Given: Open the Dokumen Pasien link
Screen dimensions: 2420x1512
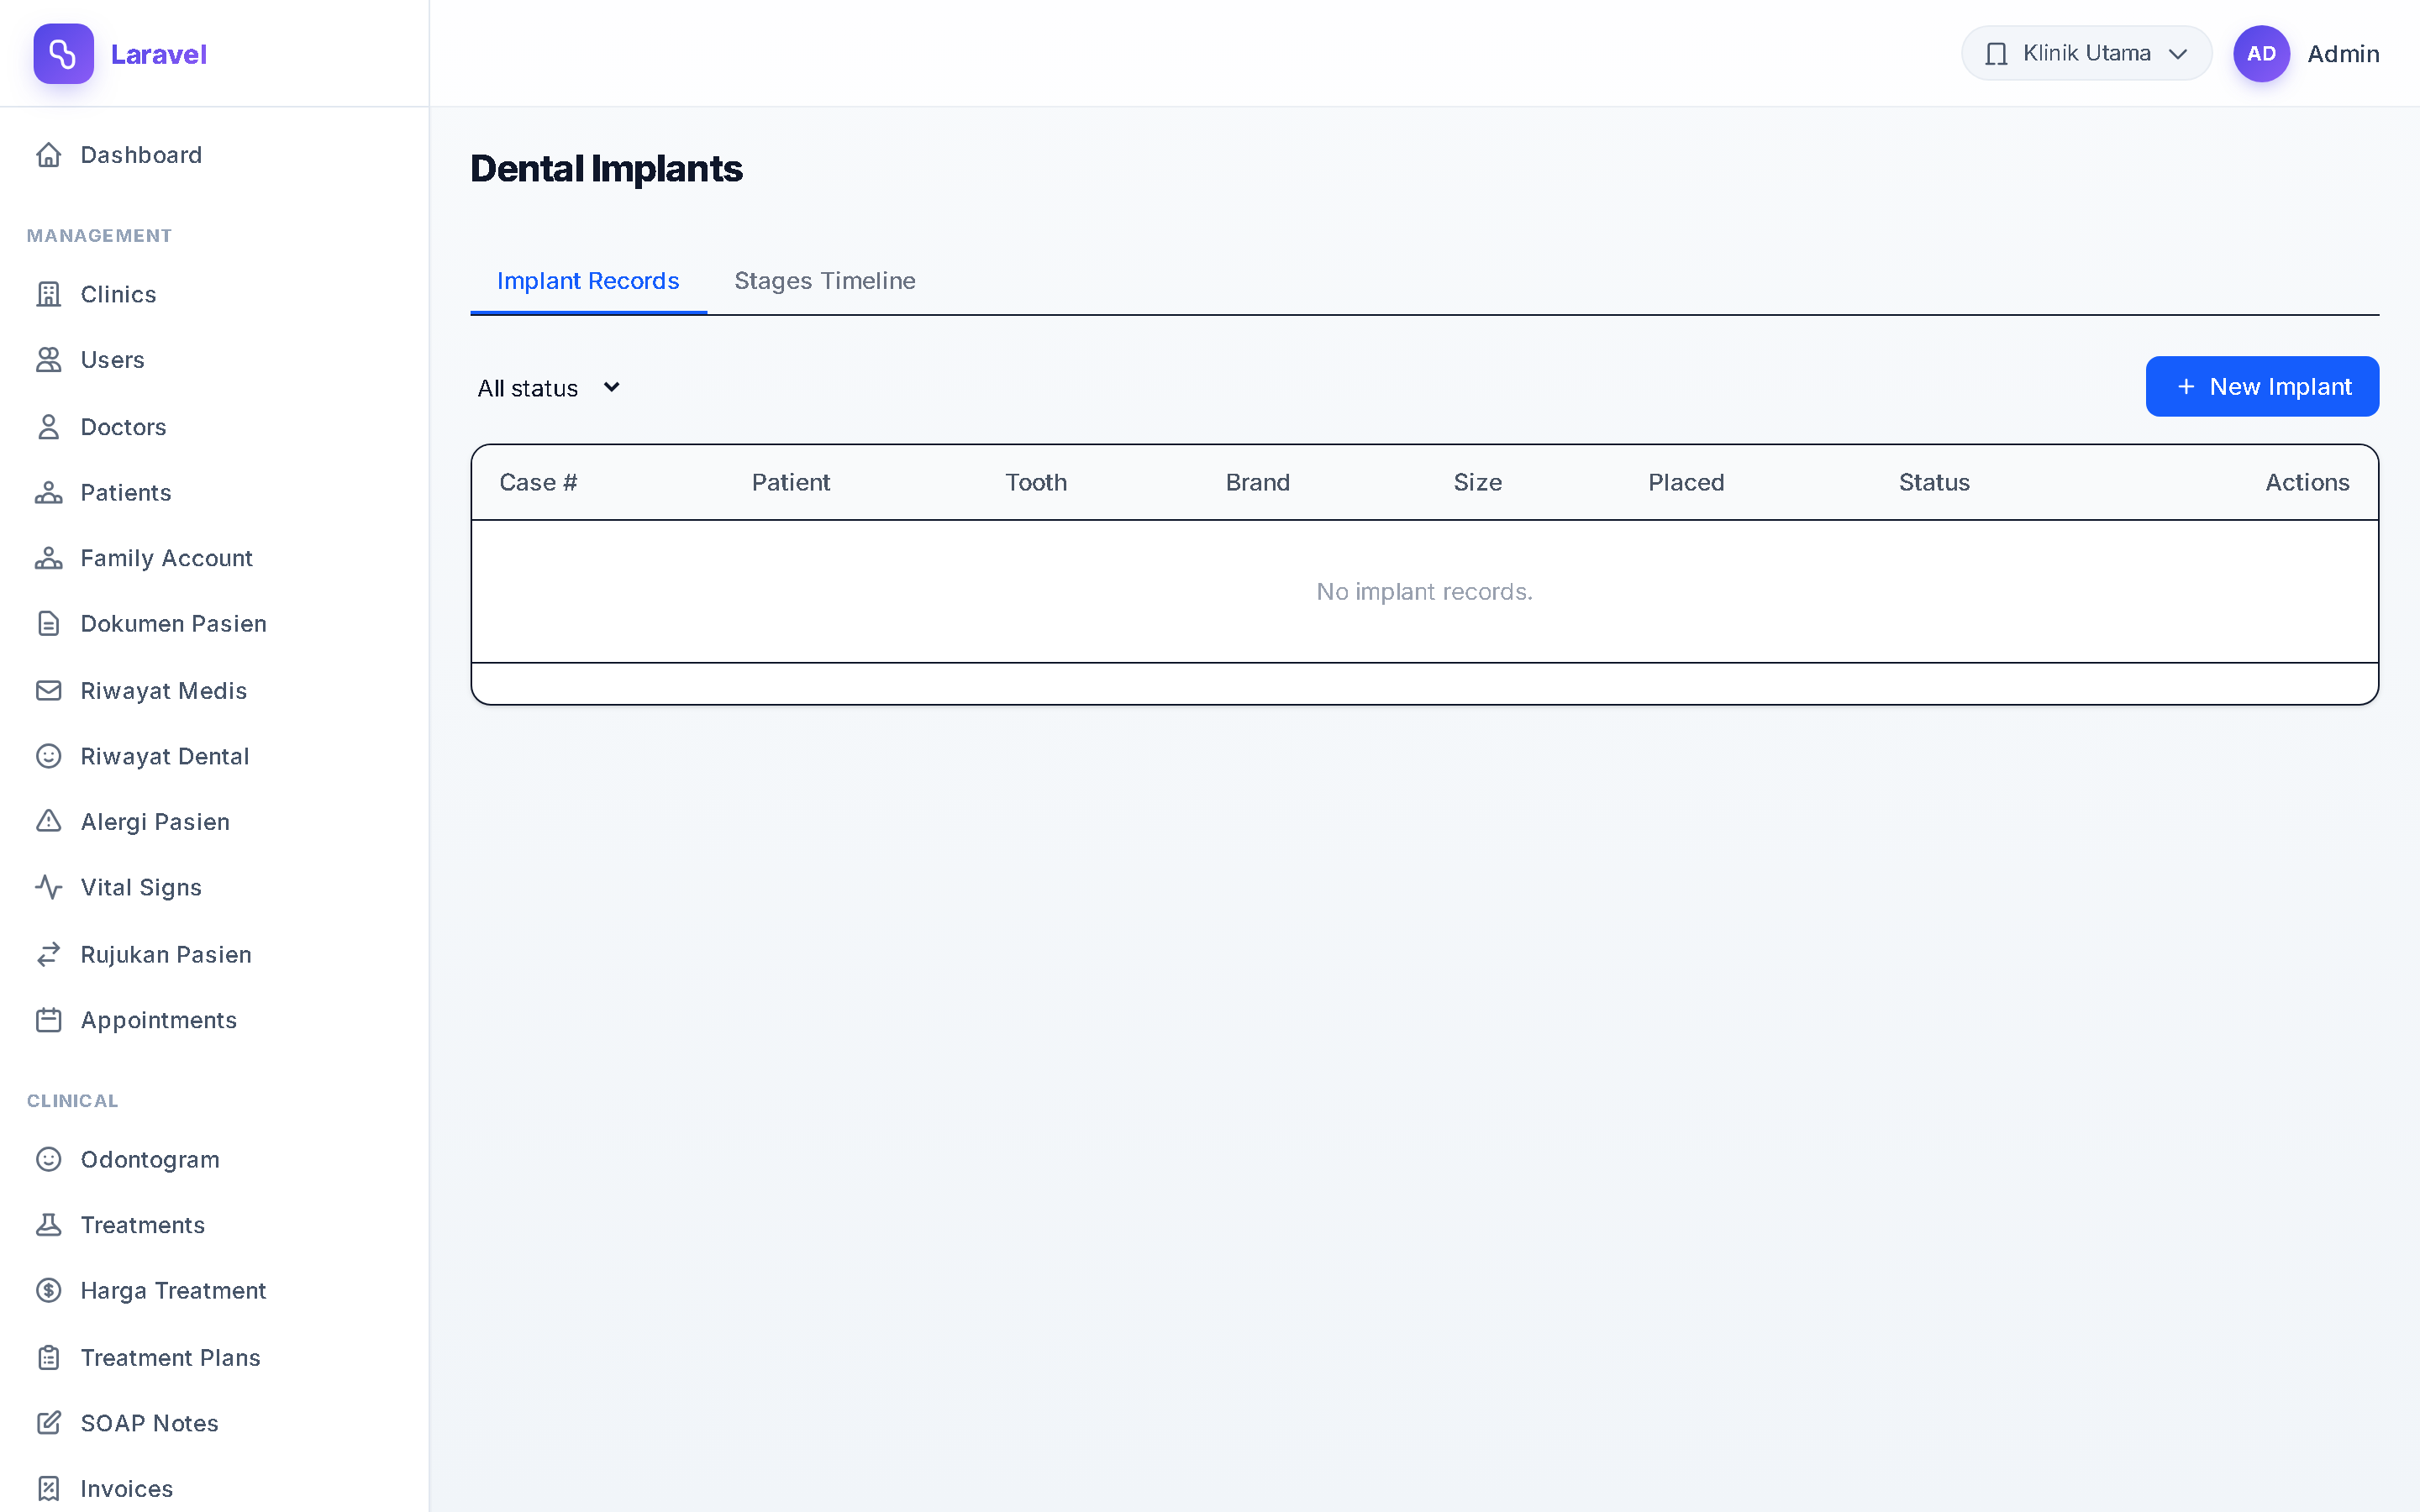Looking at the screenshot, I should tap(214, 624).
